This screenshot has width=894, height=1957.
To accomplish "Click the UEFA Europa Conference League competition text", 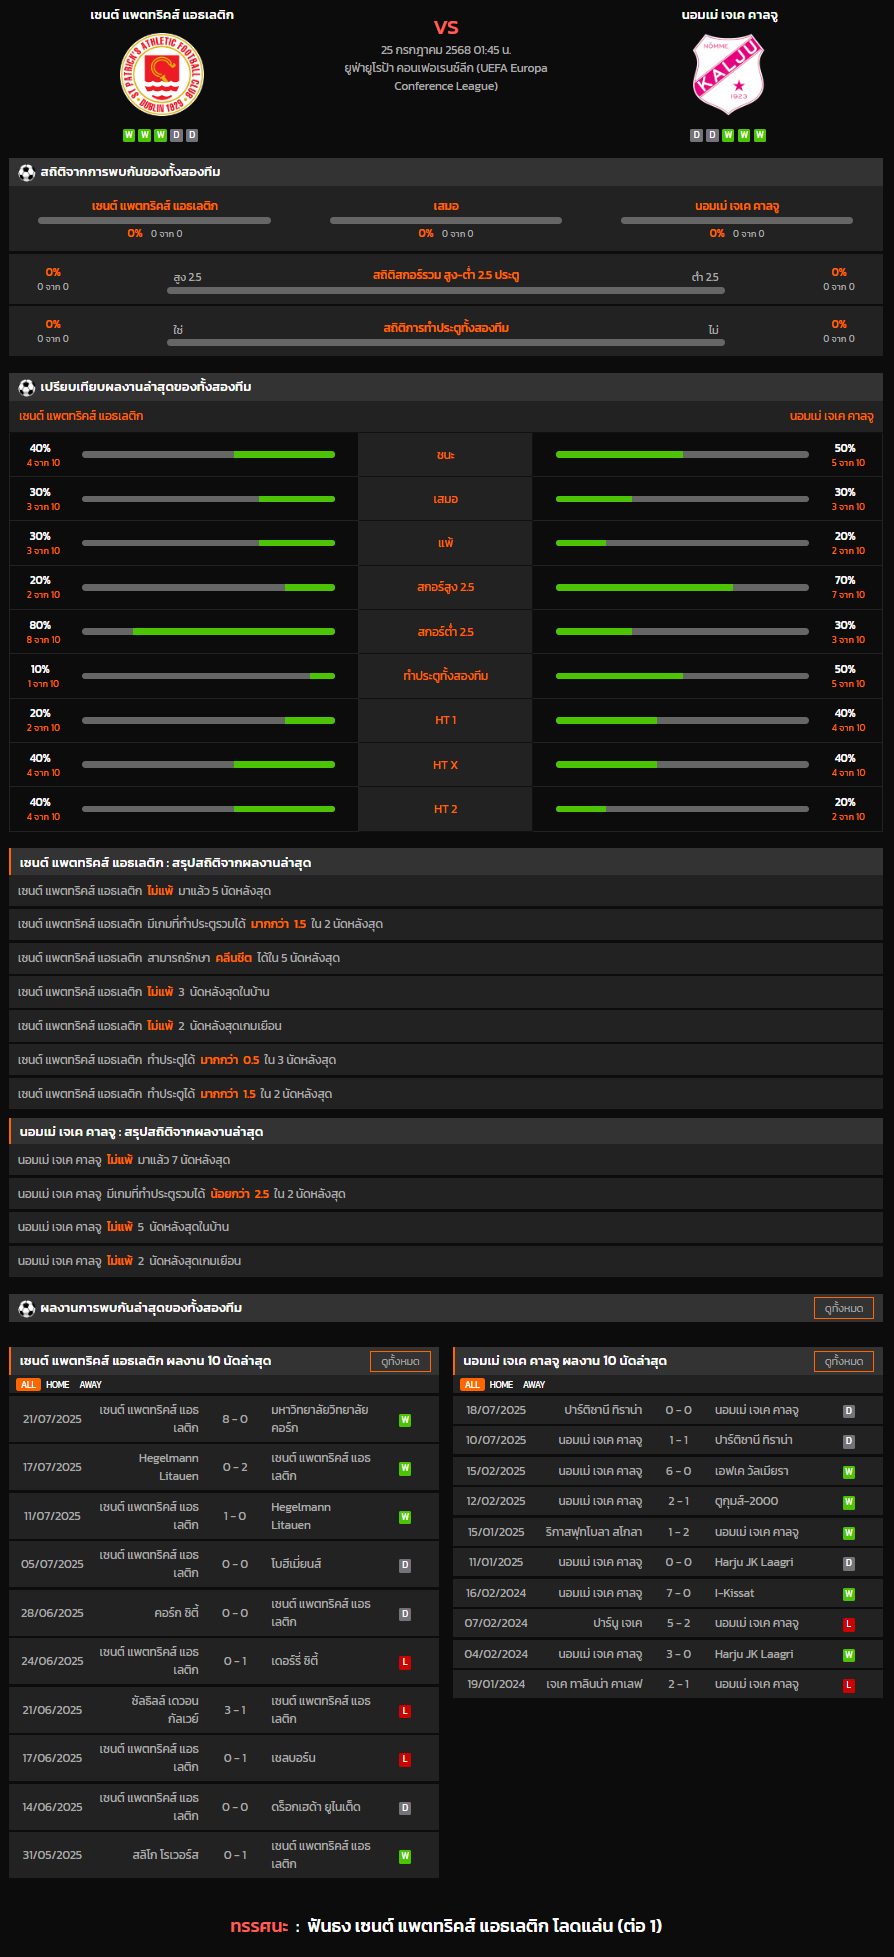I will (x=446, y=77).
